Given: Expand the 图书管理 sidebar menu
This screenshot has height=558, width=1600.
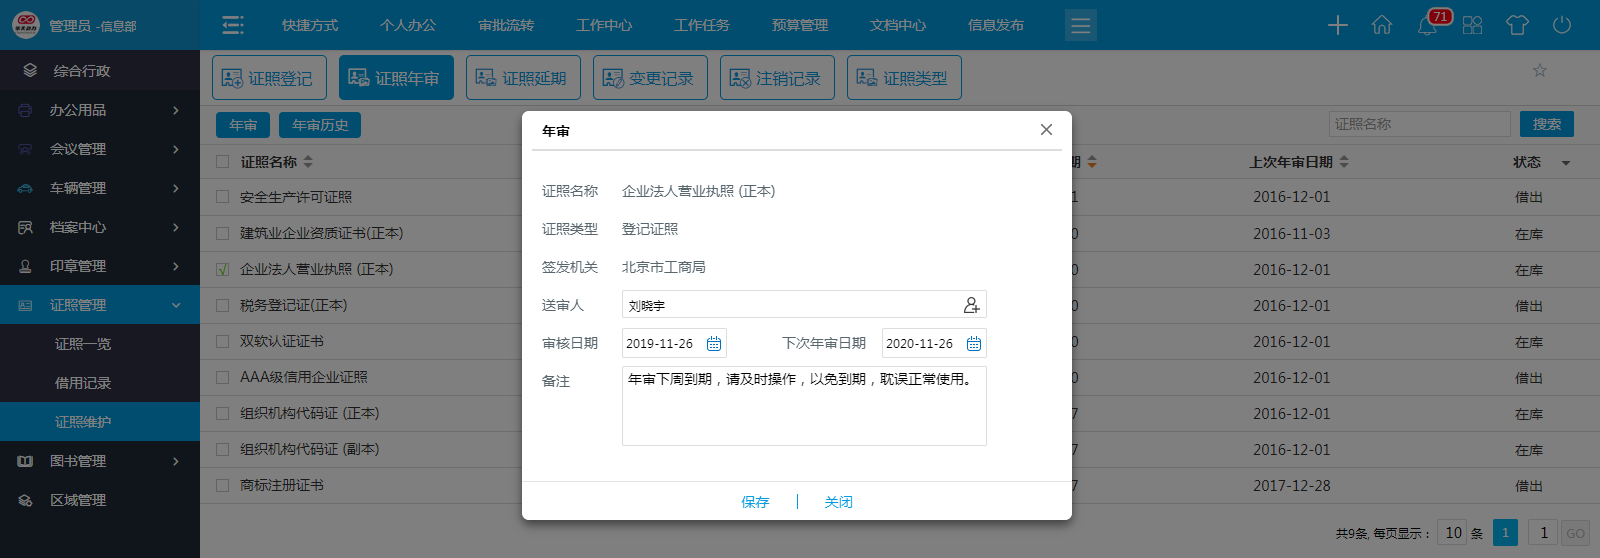Looking at the screenshot, I should (176, 461).
